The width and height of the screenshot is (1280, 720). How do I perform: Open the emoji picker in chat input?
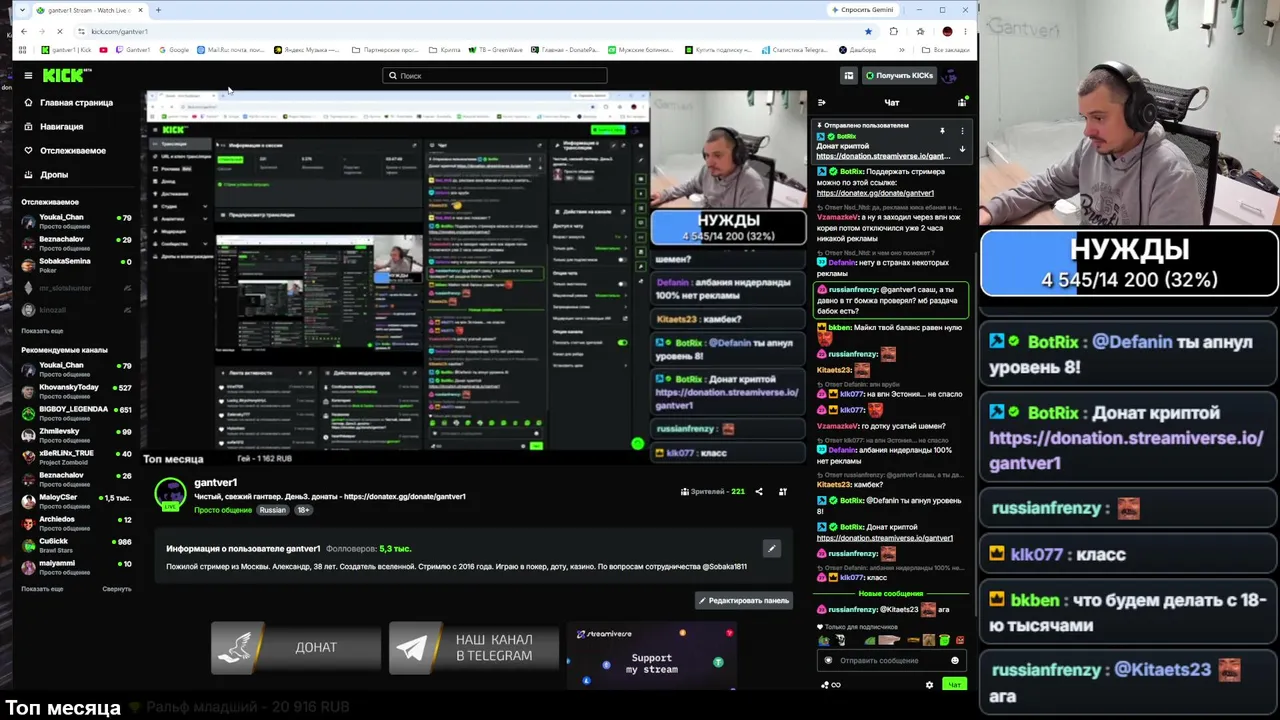click(x=955, y=660)
